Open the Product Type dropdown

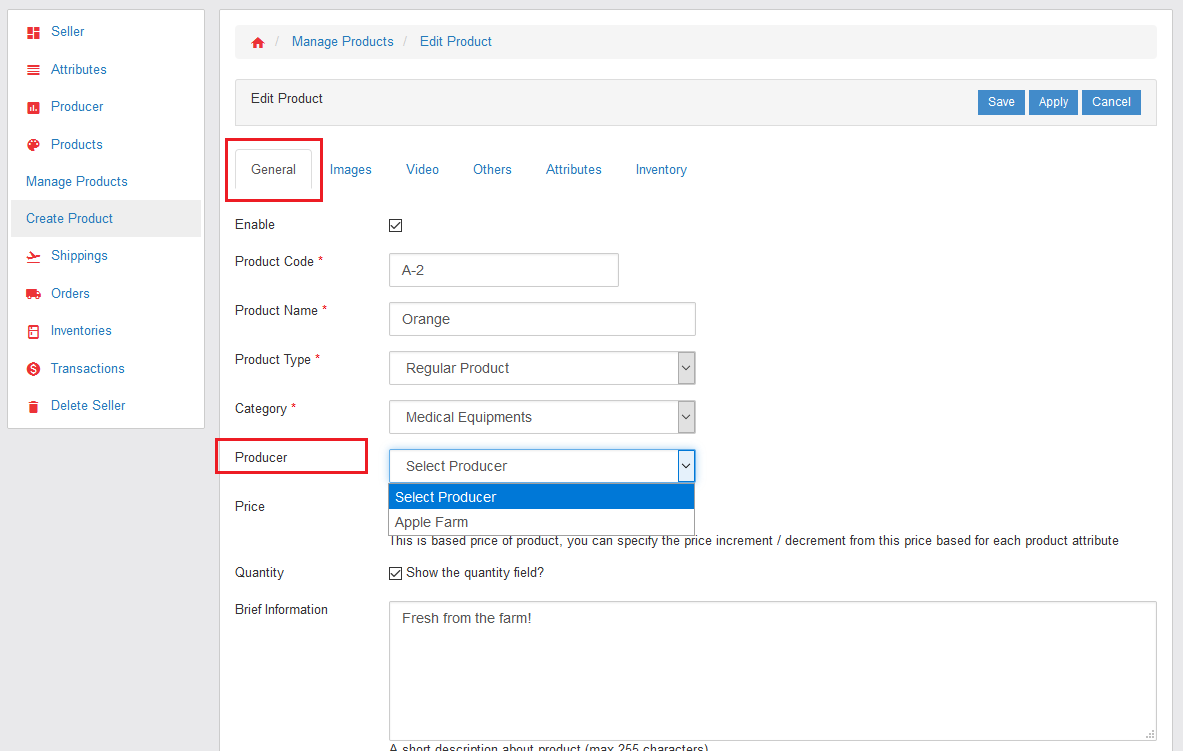tap(541, 368)
